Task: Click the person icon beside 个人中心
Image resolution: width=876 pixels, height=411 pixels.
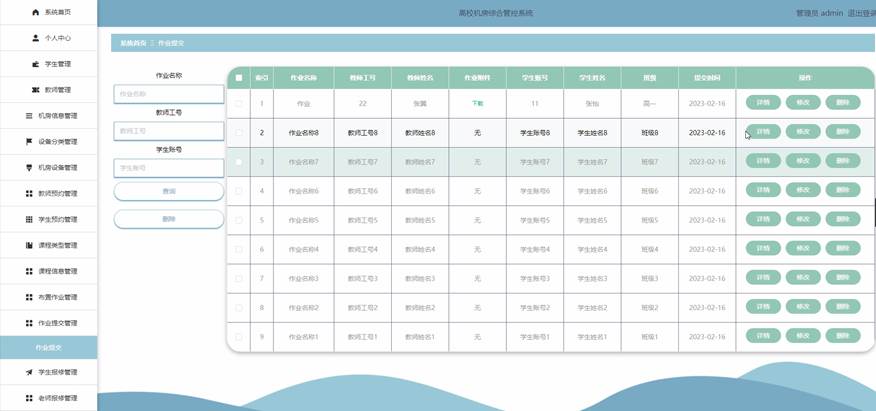Action: pyautogui.click(x=36, y=38)
